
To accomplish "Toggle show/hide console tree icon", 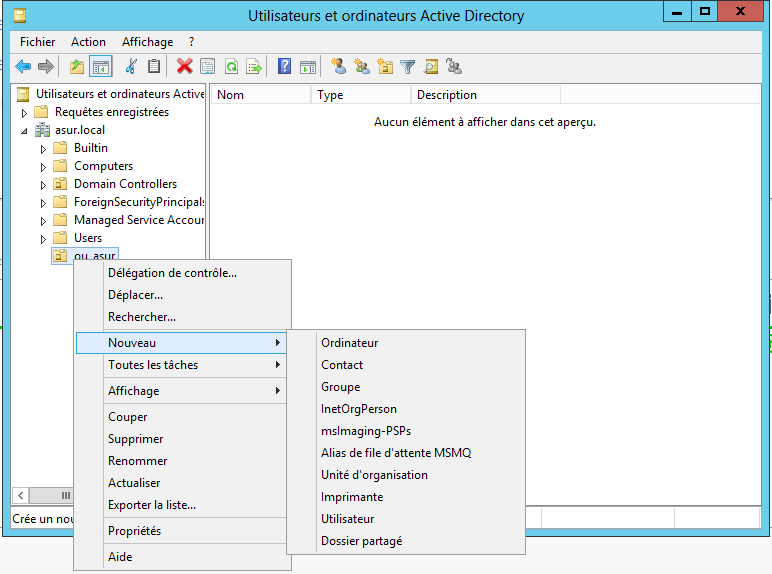I will point(101,66).
